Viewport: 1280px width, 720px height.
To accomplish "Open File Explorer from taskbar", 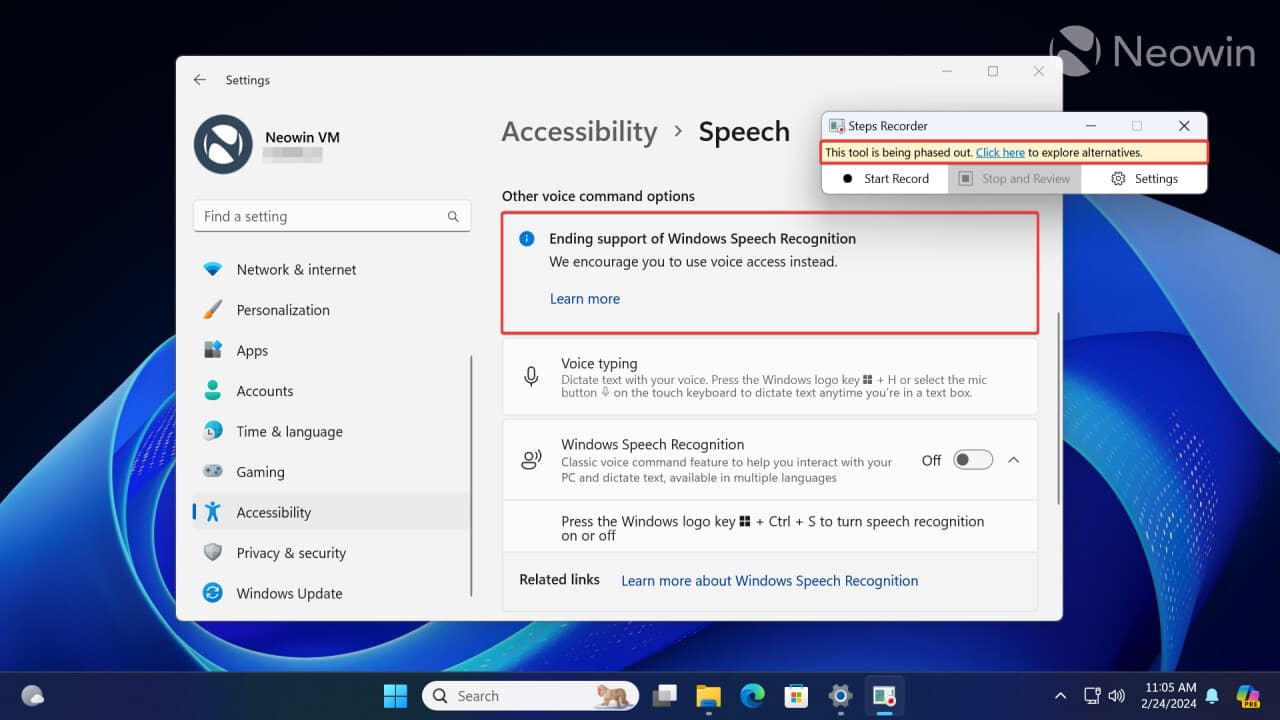I will [x=708, y=695].
